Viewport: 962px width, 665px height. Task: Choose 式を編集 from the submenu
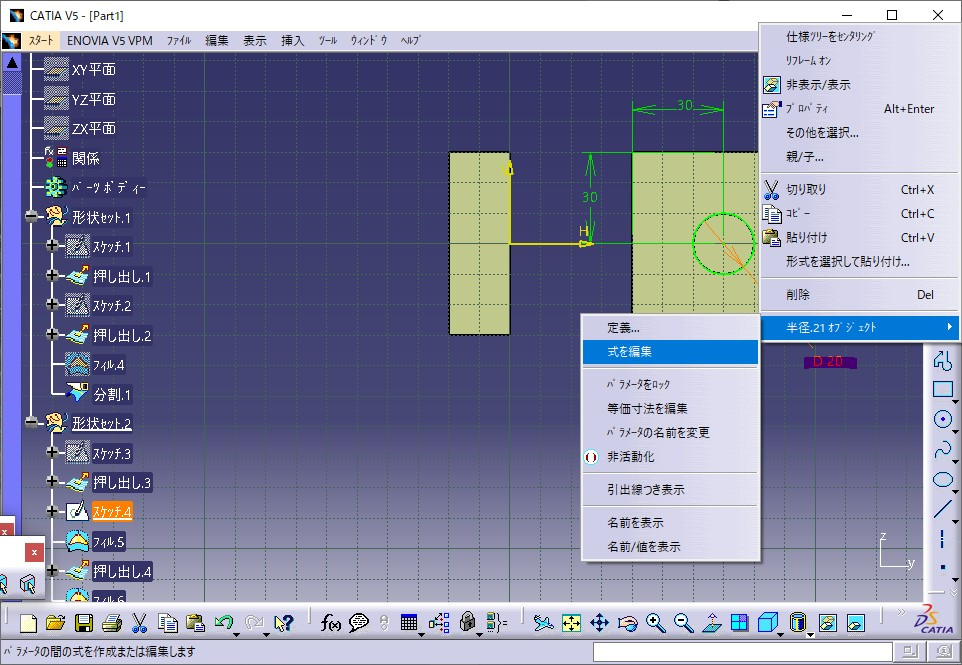pos(630,351)
